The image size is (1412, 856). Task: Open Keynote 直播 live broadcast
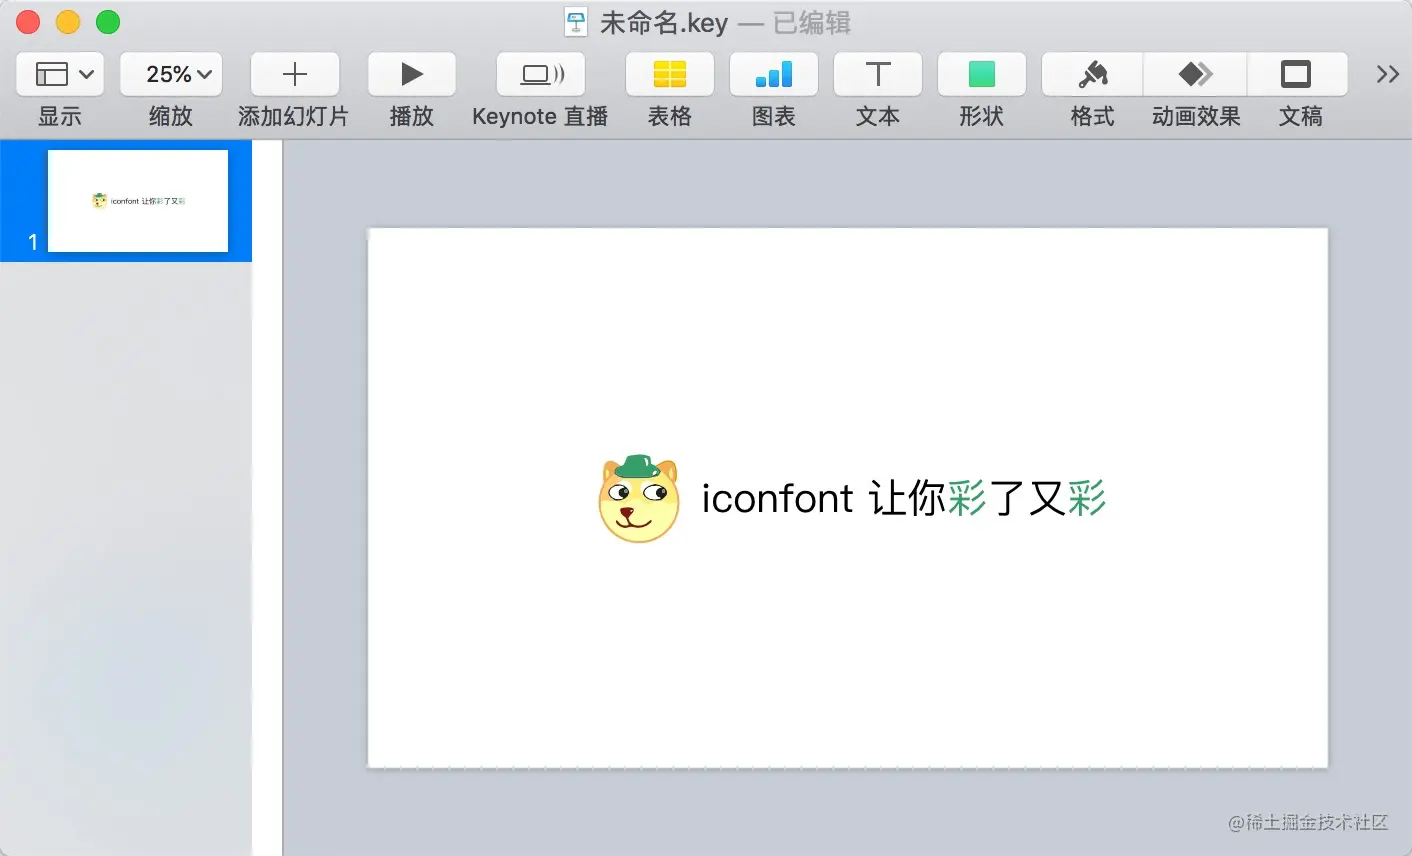pos(540,74)
